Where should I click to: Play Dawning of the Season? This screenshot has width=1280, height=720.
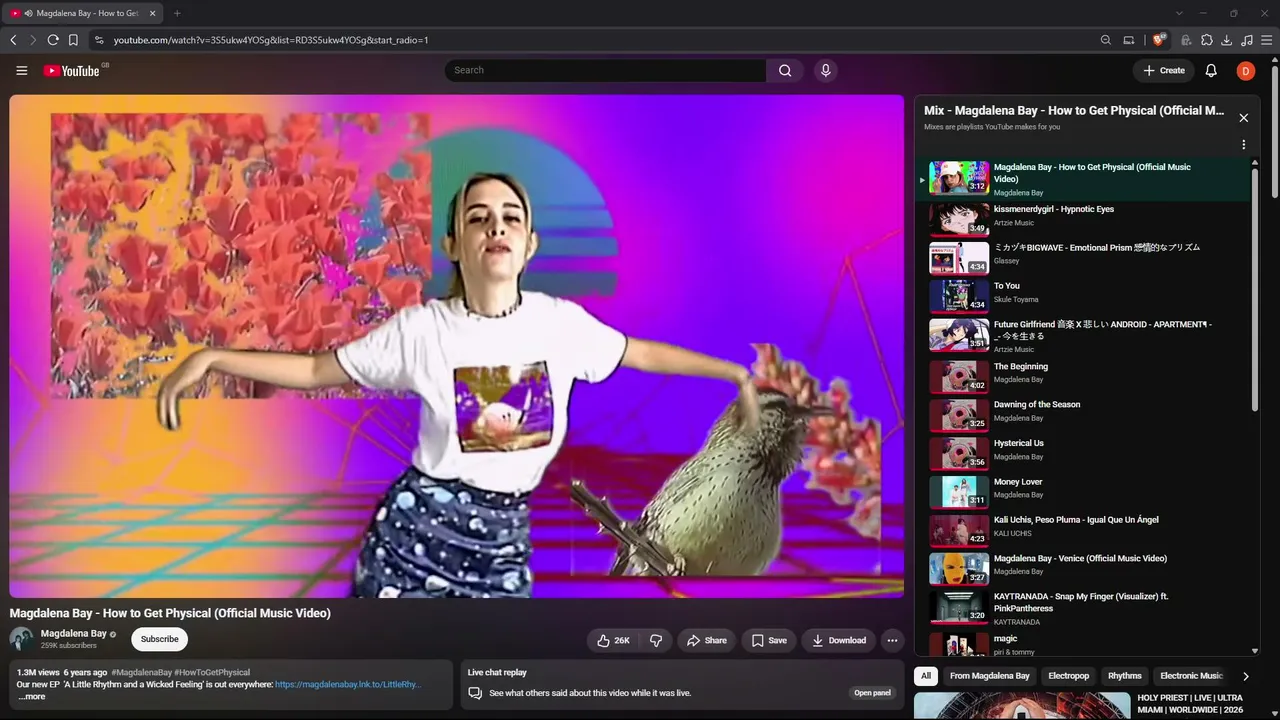(1084, 415)
